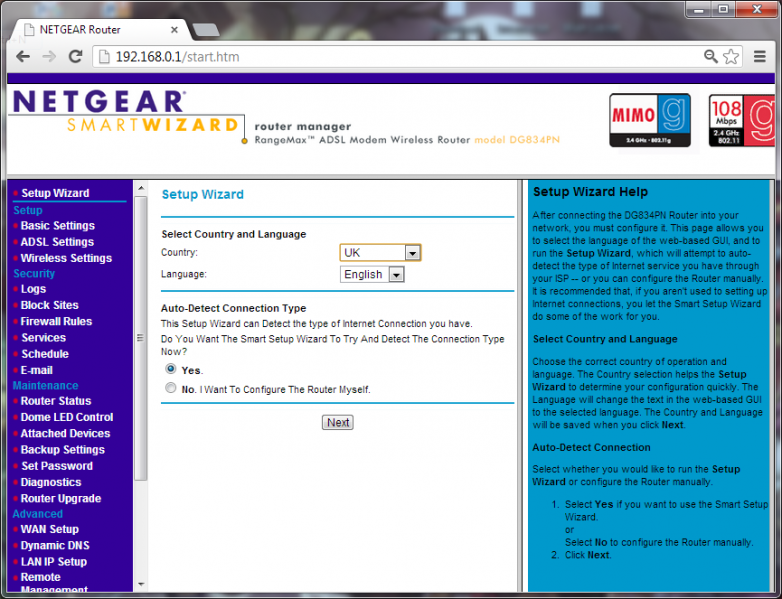The height and width of the screenshot is (599, 782).
Task: Click the 108 Mbps g badge image
Action: [741, 120]
